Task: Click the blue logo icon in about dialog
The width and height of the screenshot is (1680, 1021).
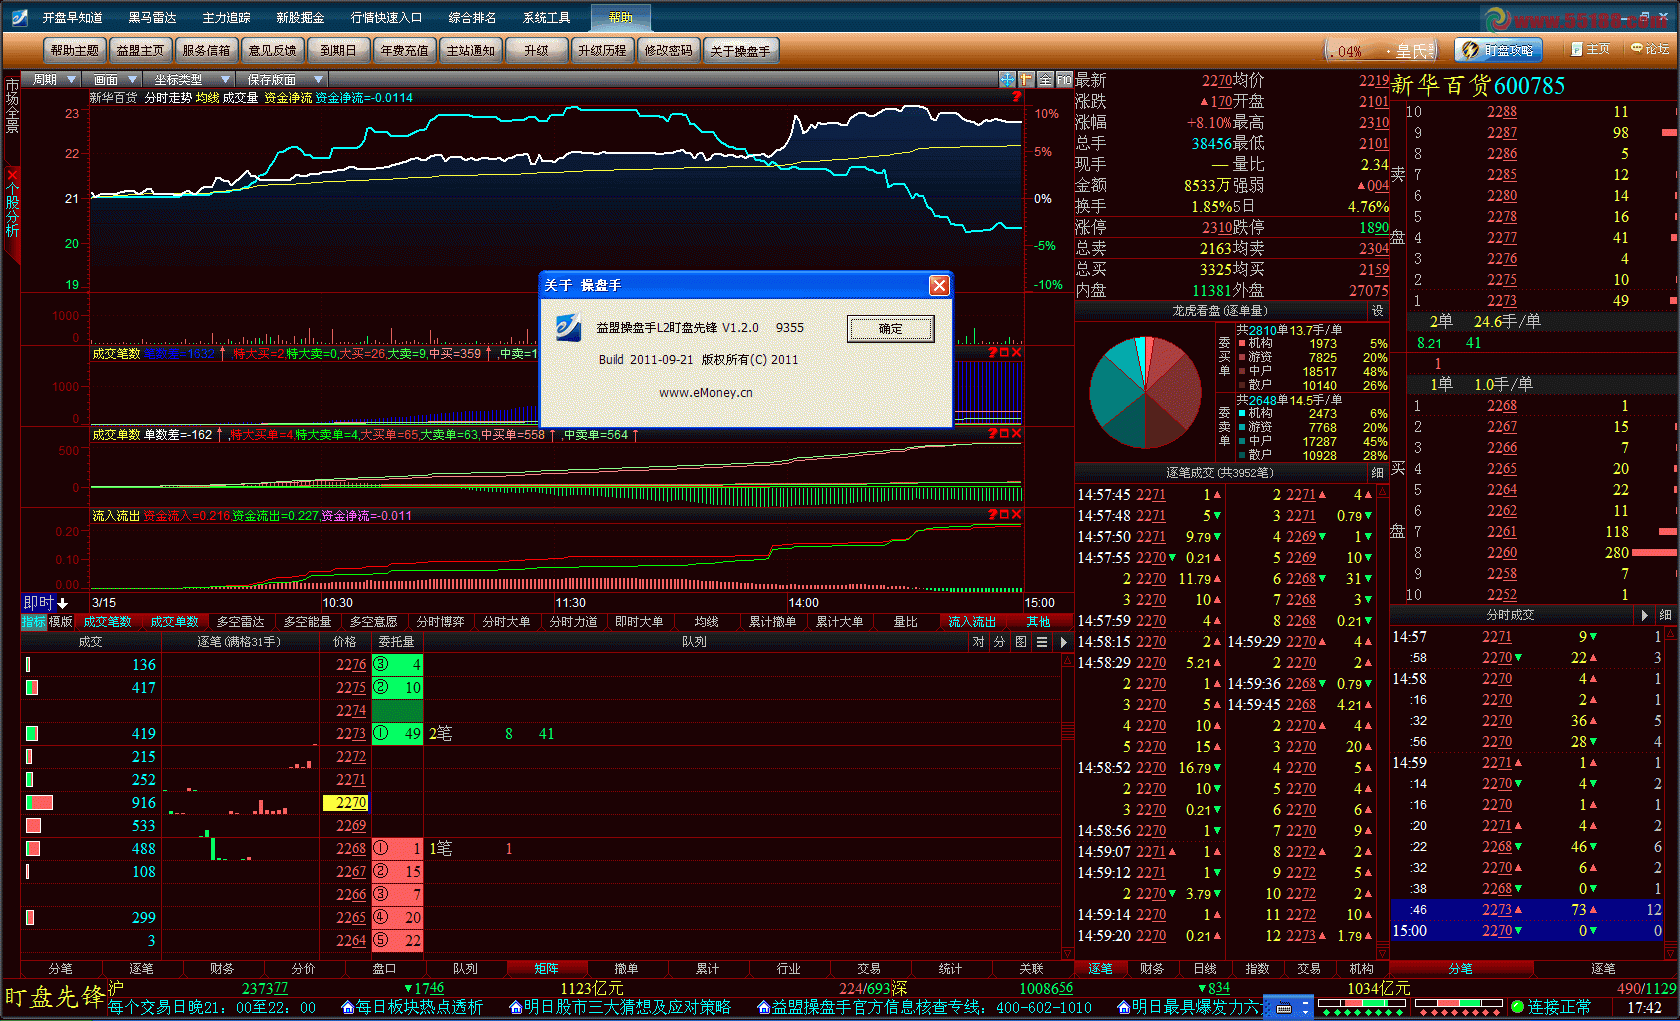Action: point(568,327)
